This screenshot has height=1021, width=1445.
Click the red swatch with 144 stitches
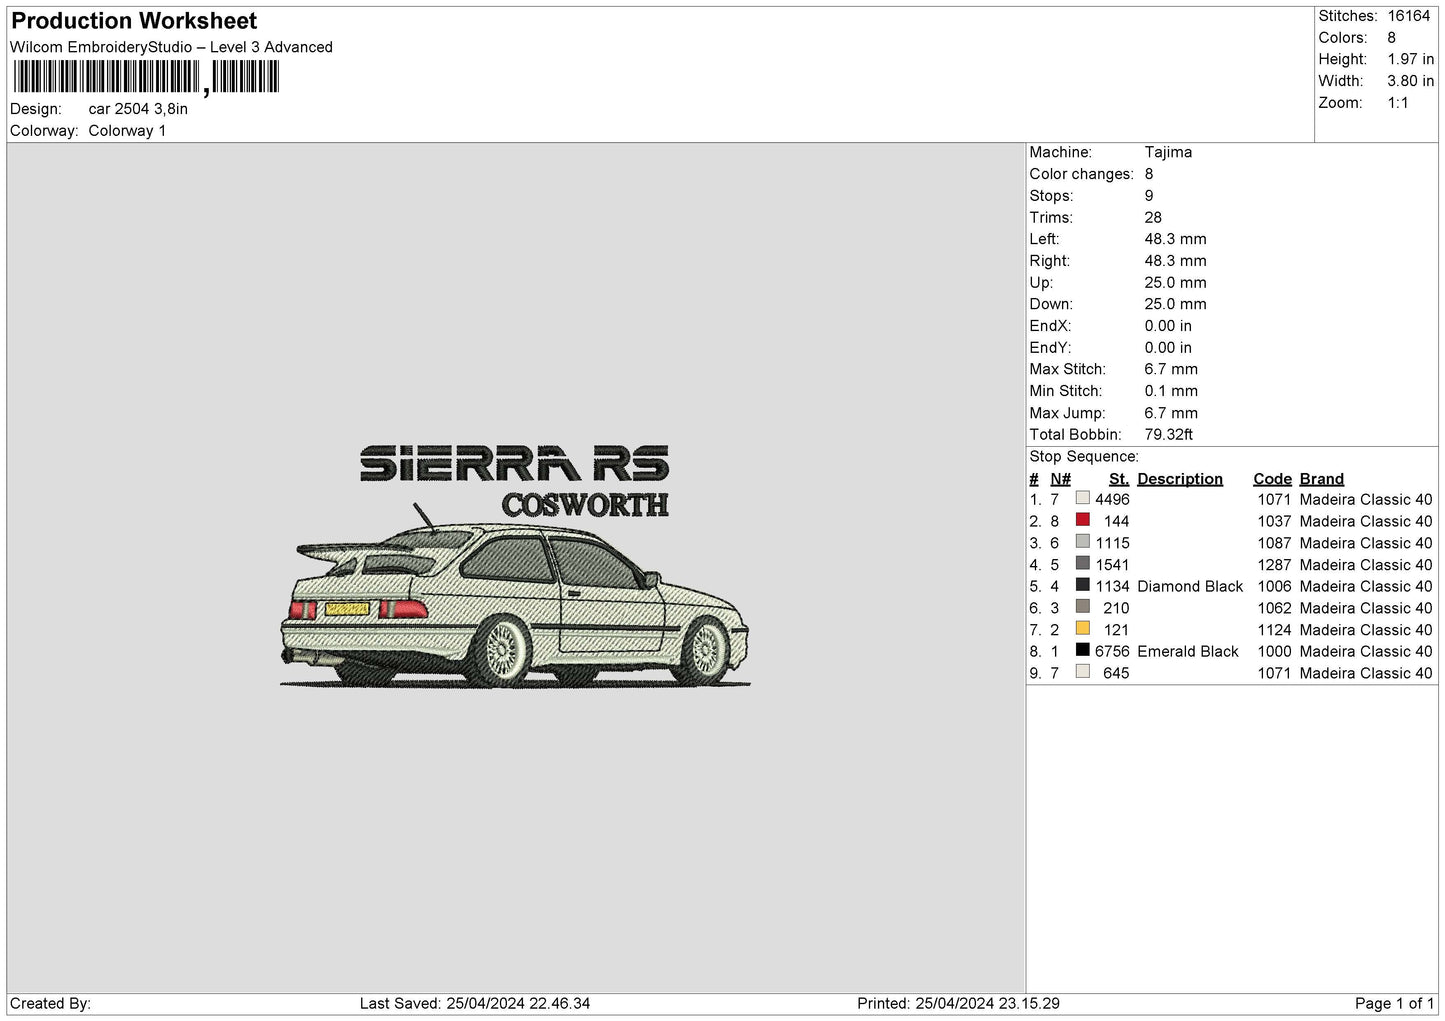(1082, 520)
